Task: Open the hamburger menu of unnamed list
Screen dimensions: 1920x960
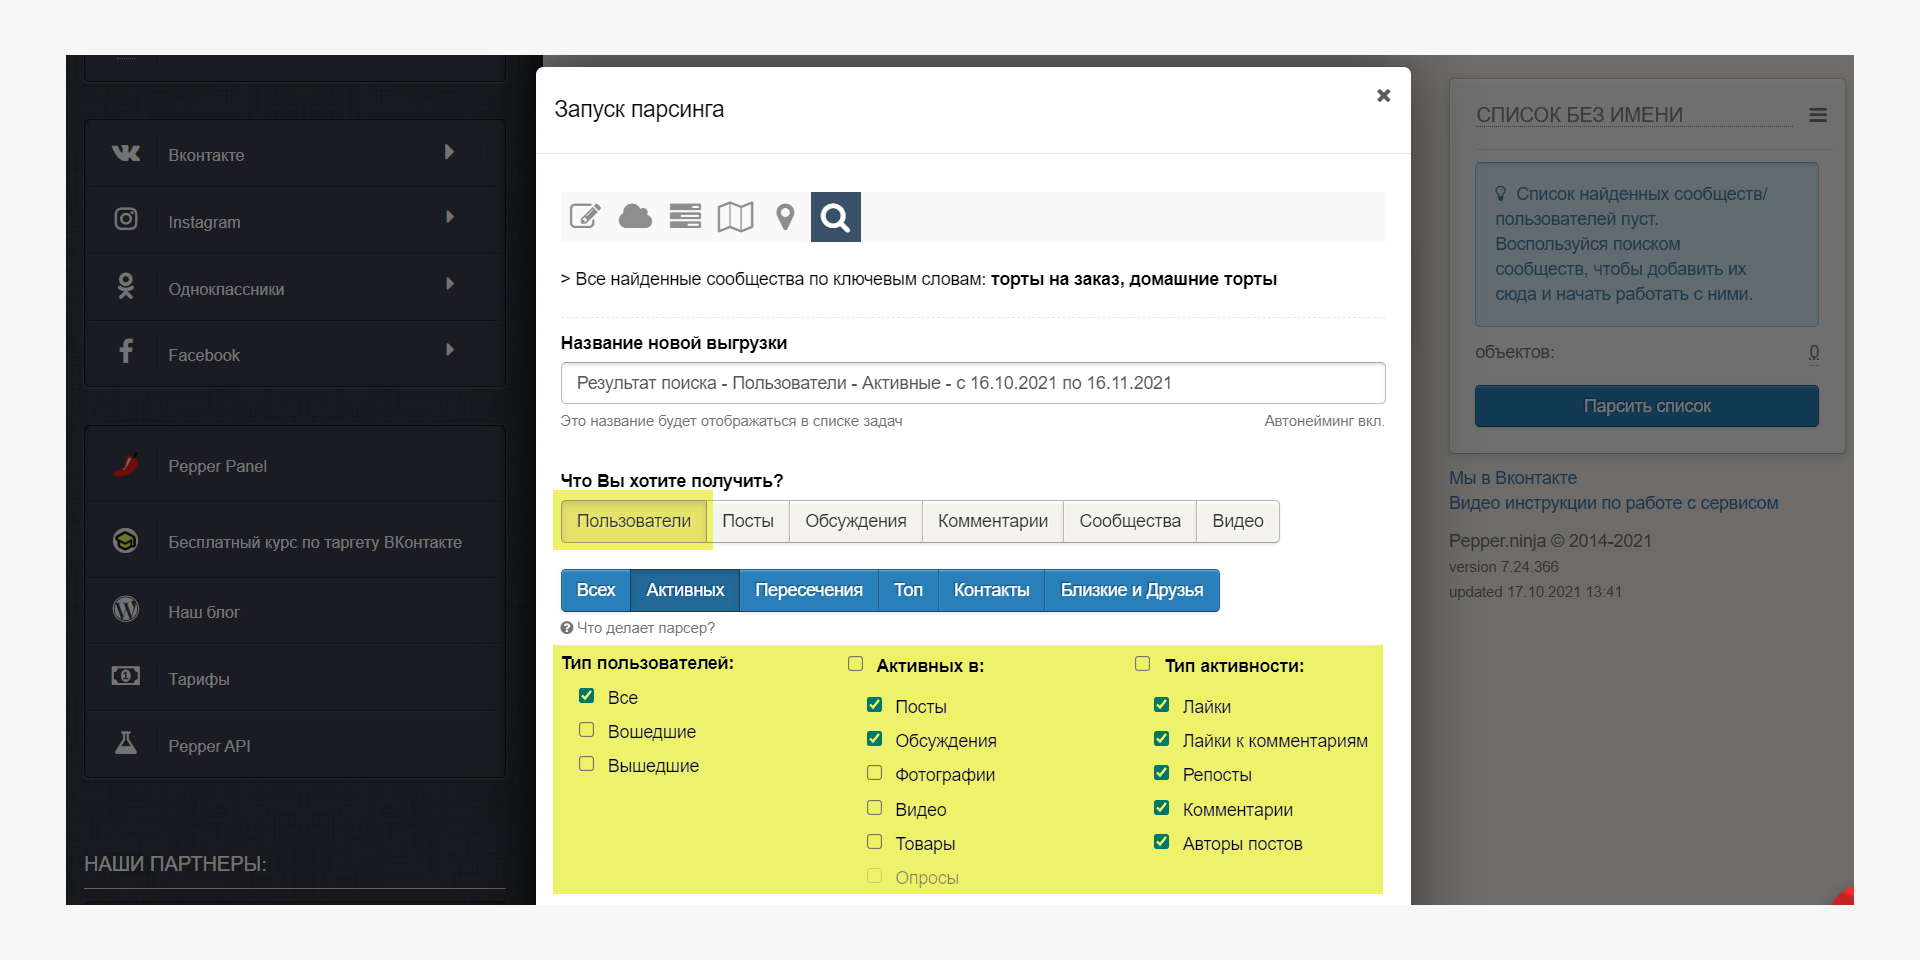Action: [x=1818, y=116]
